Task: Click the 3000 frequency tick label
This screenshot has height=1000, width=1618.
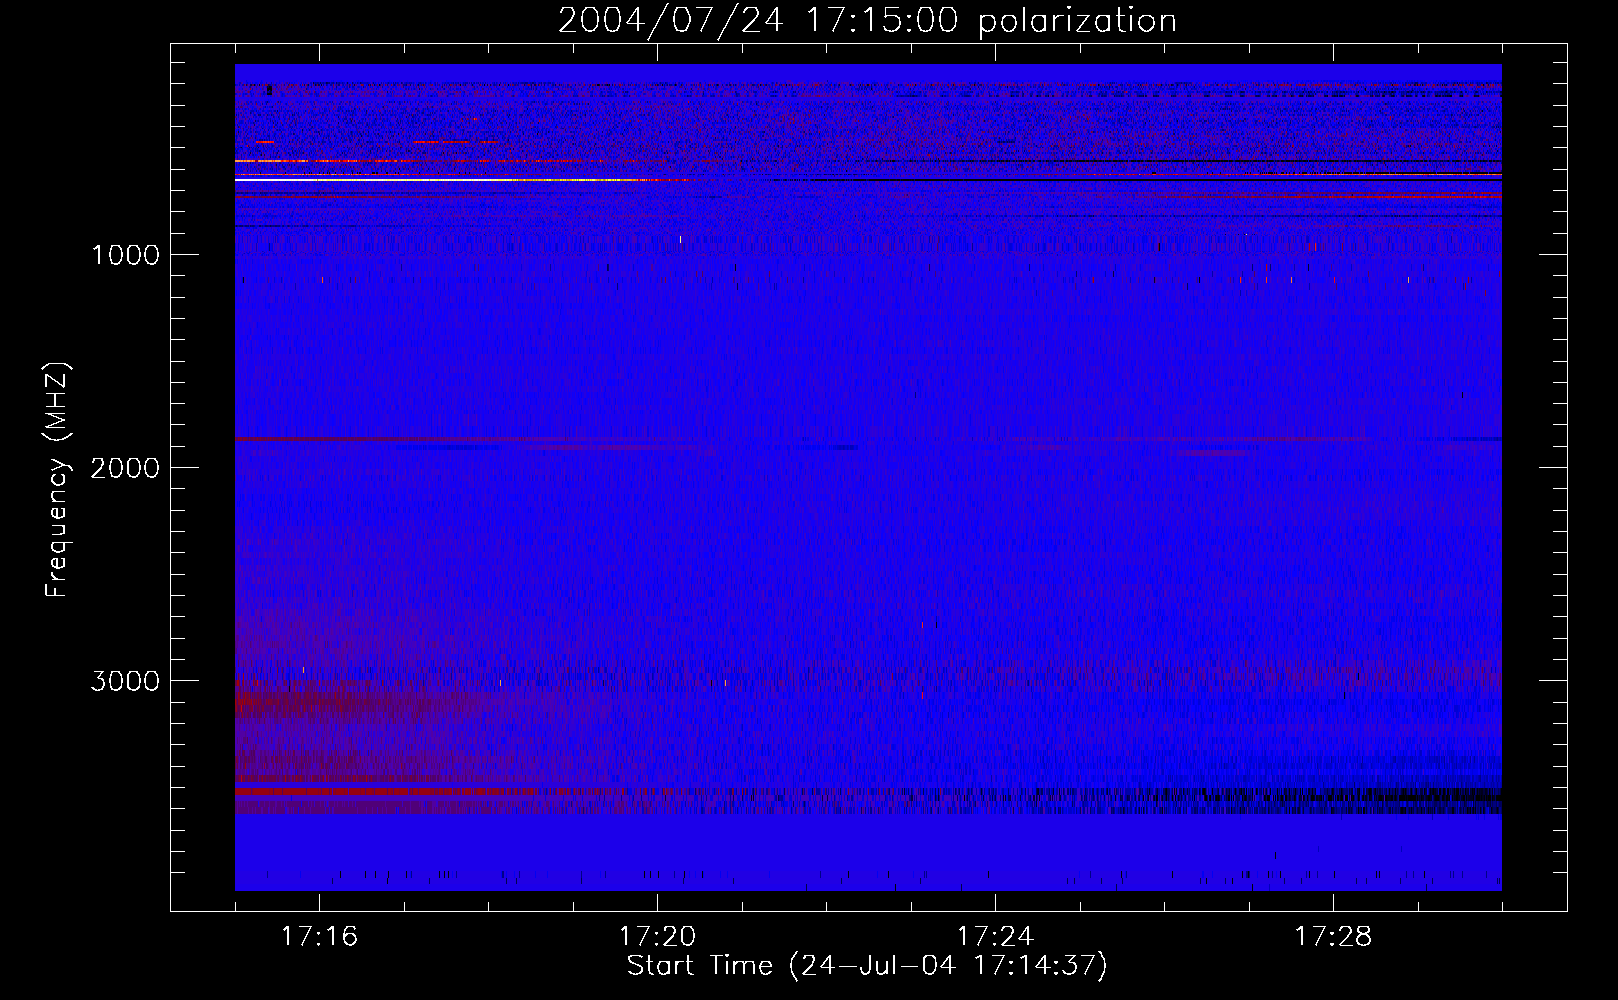Action: (125, 681)
